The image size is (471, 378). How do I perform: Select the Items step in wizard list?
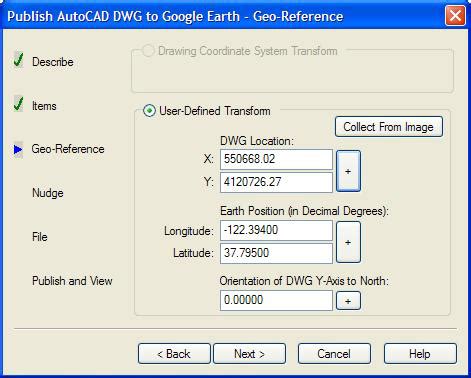tap(44, 106)
